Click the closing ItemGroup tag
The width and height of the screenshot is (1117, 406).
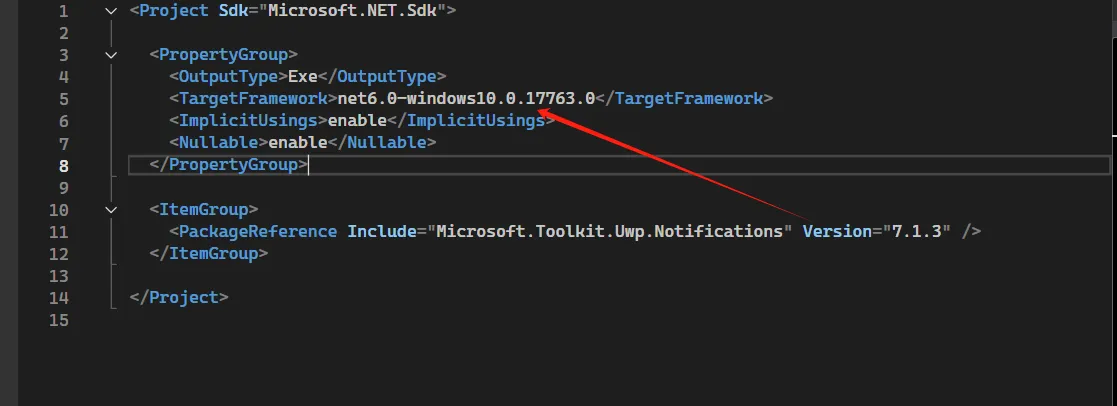point(209,254)
